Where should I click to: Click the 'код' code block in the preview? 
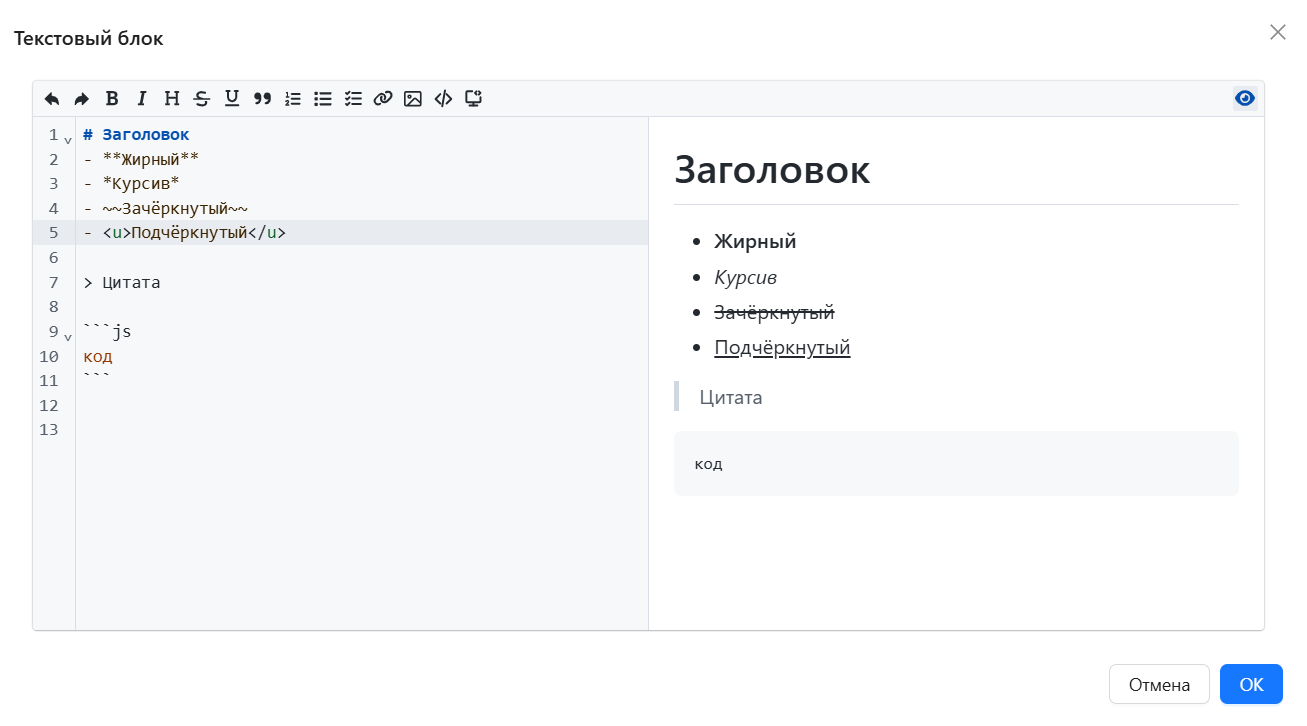point(956,463)
